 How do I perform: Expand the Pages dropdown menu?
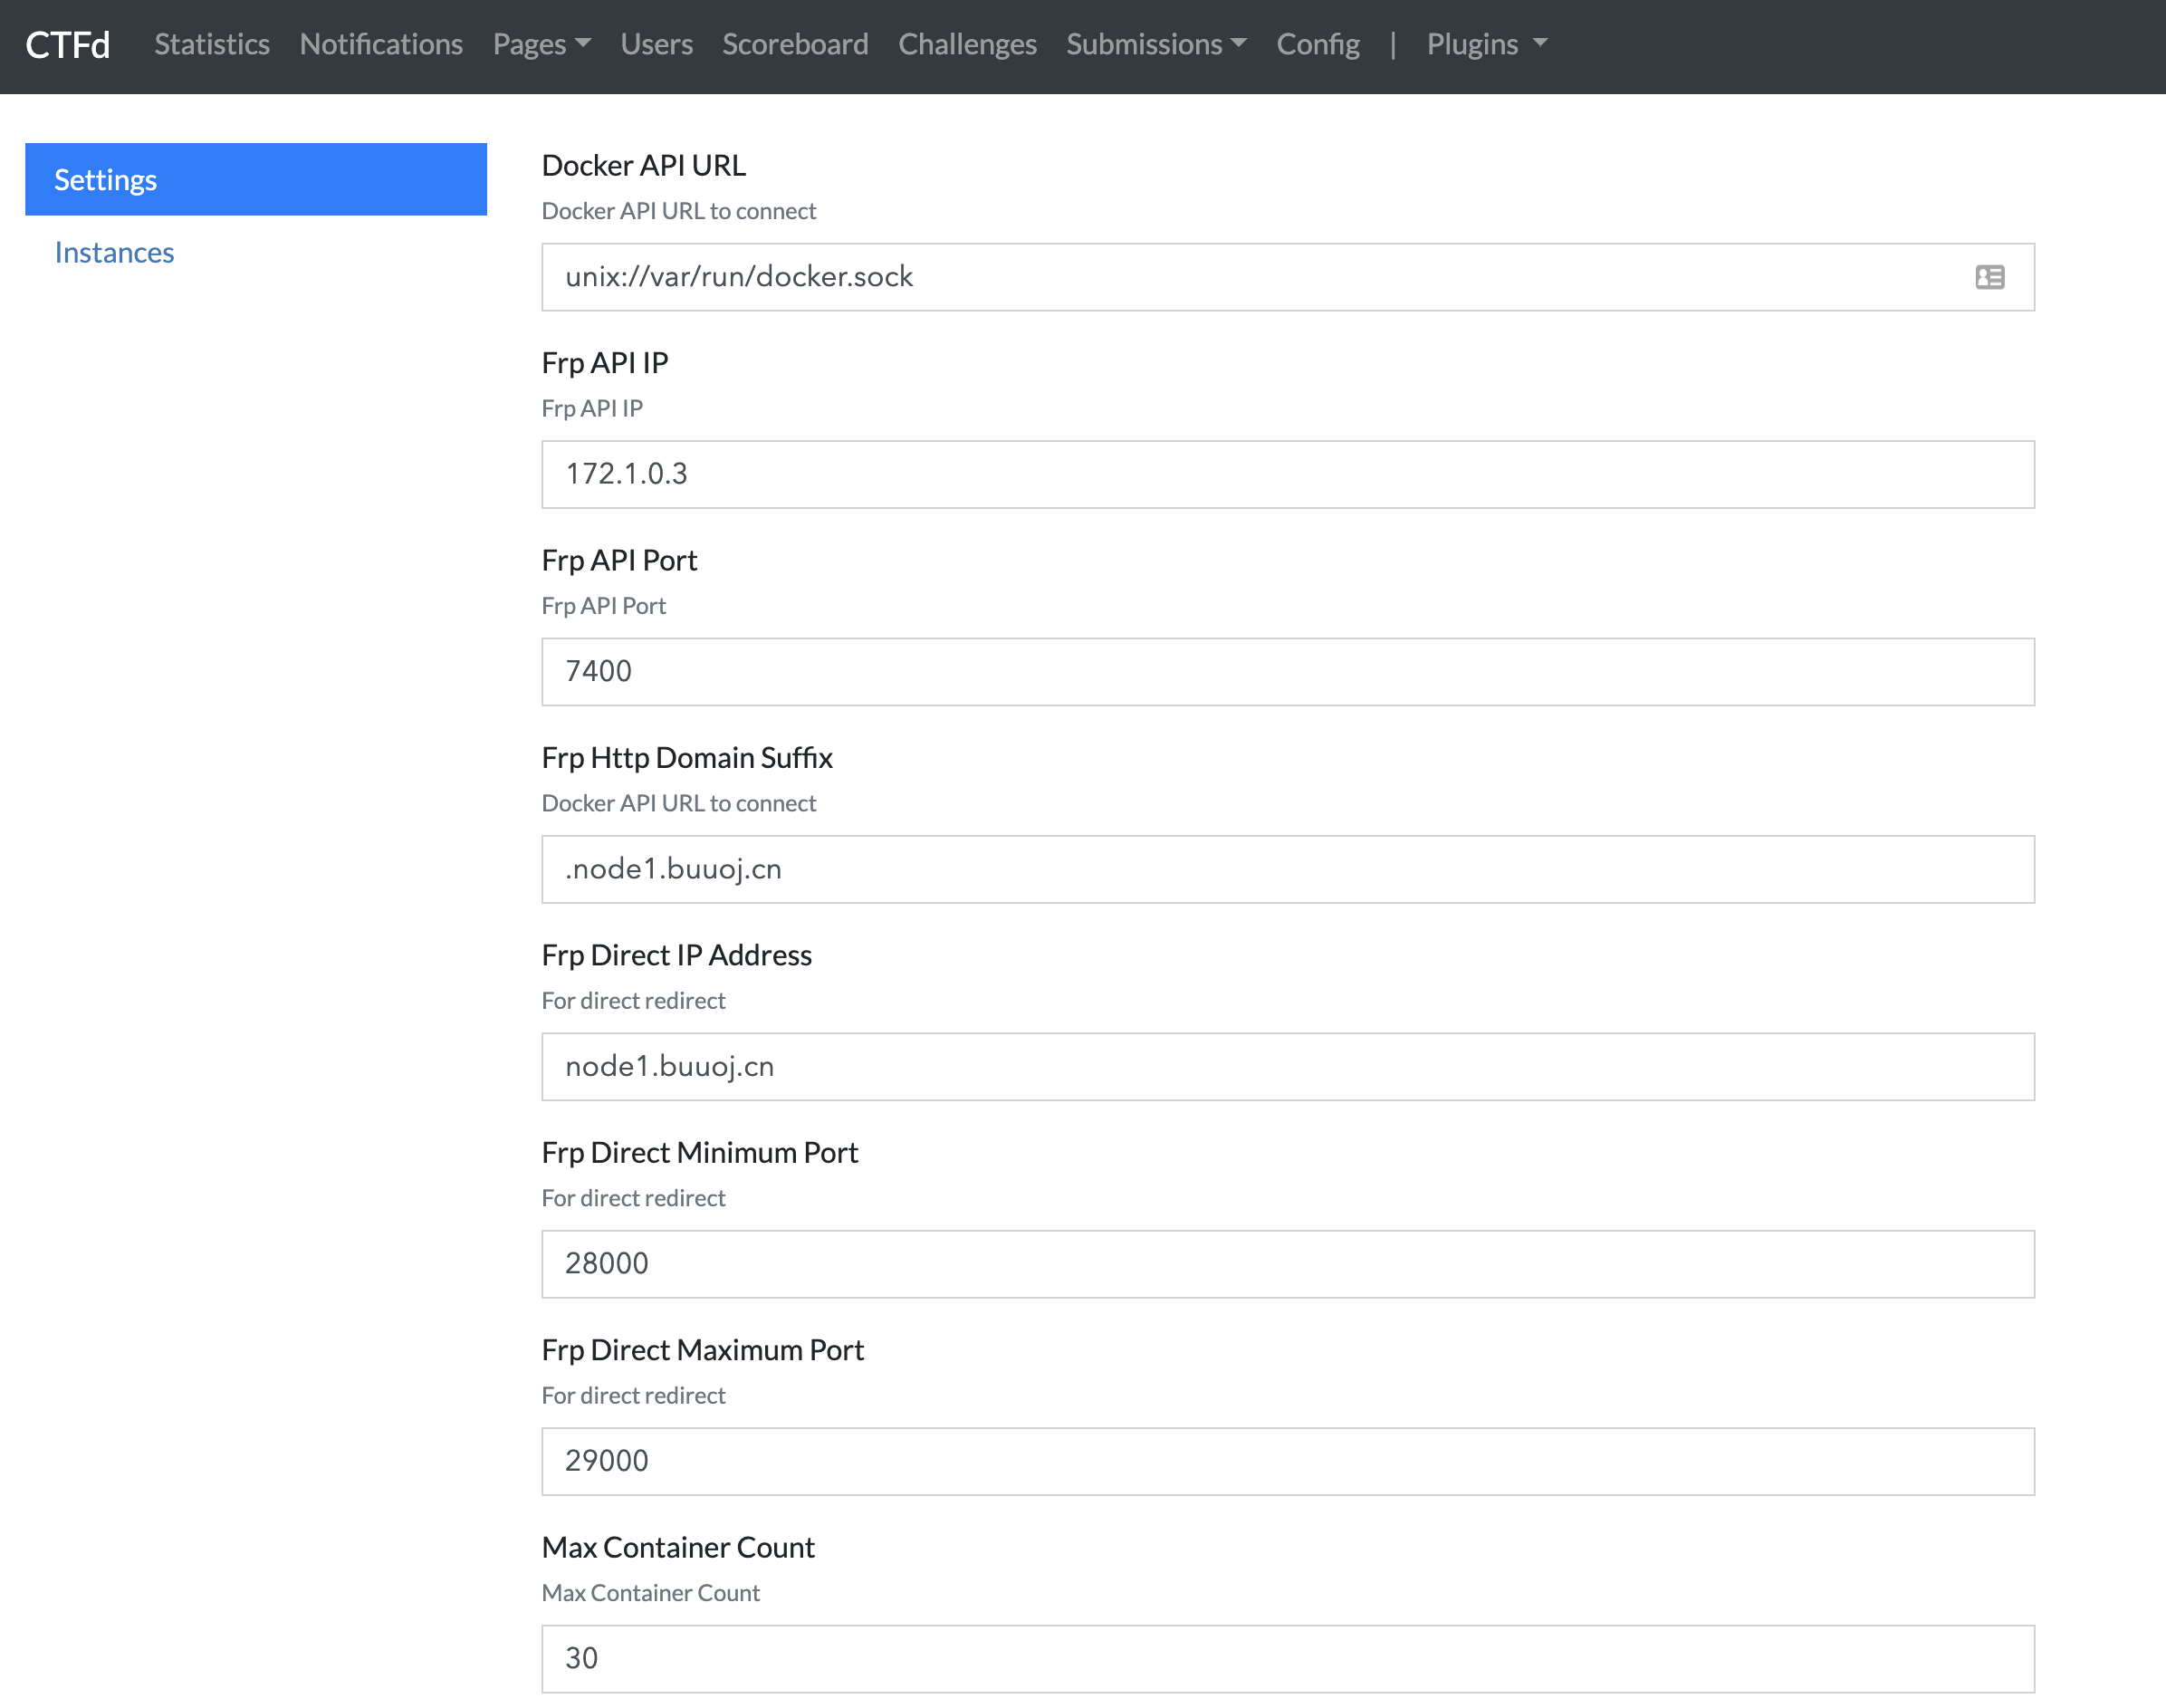pos(541,45)
